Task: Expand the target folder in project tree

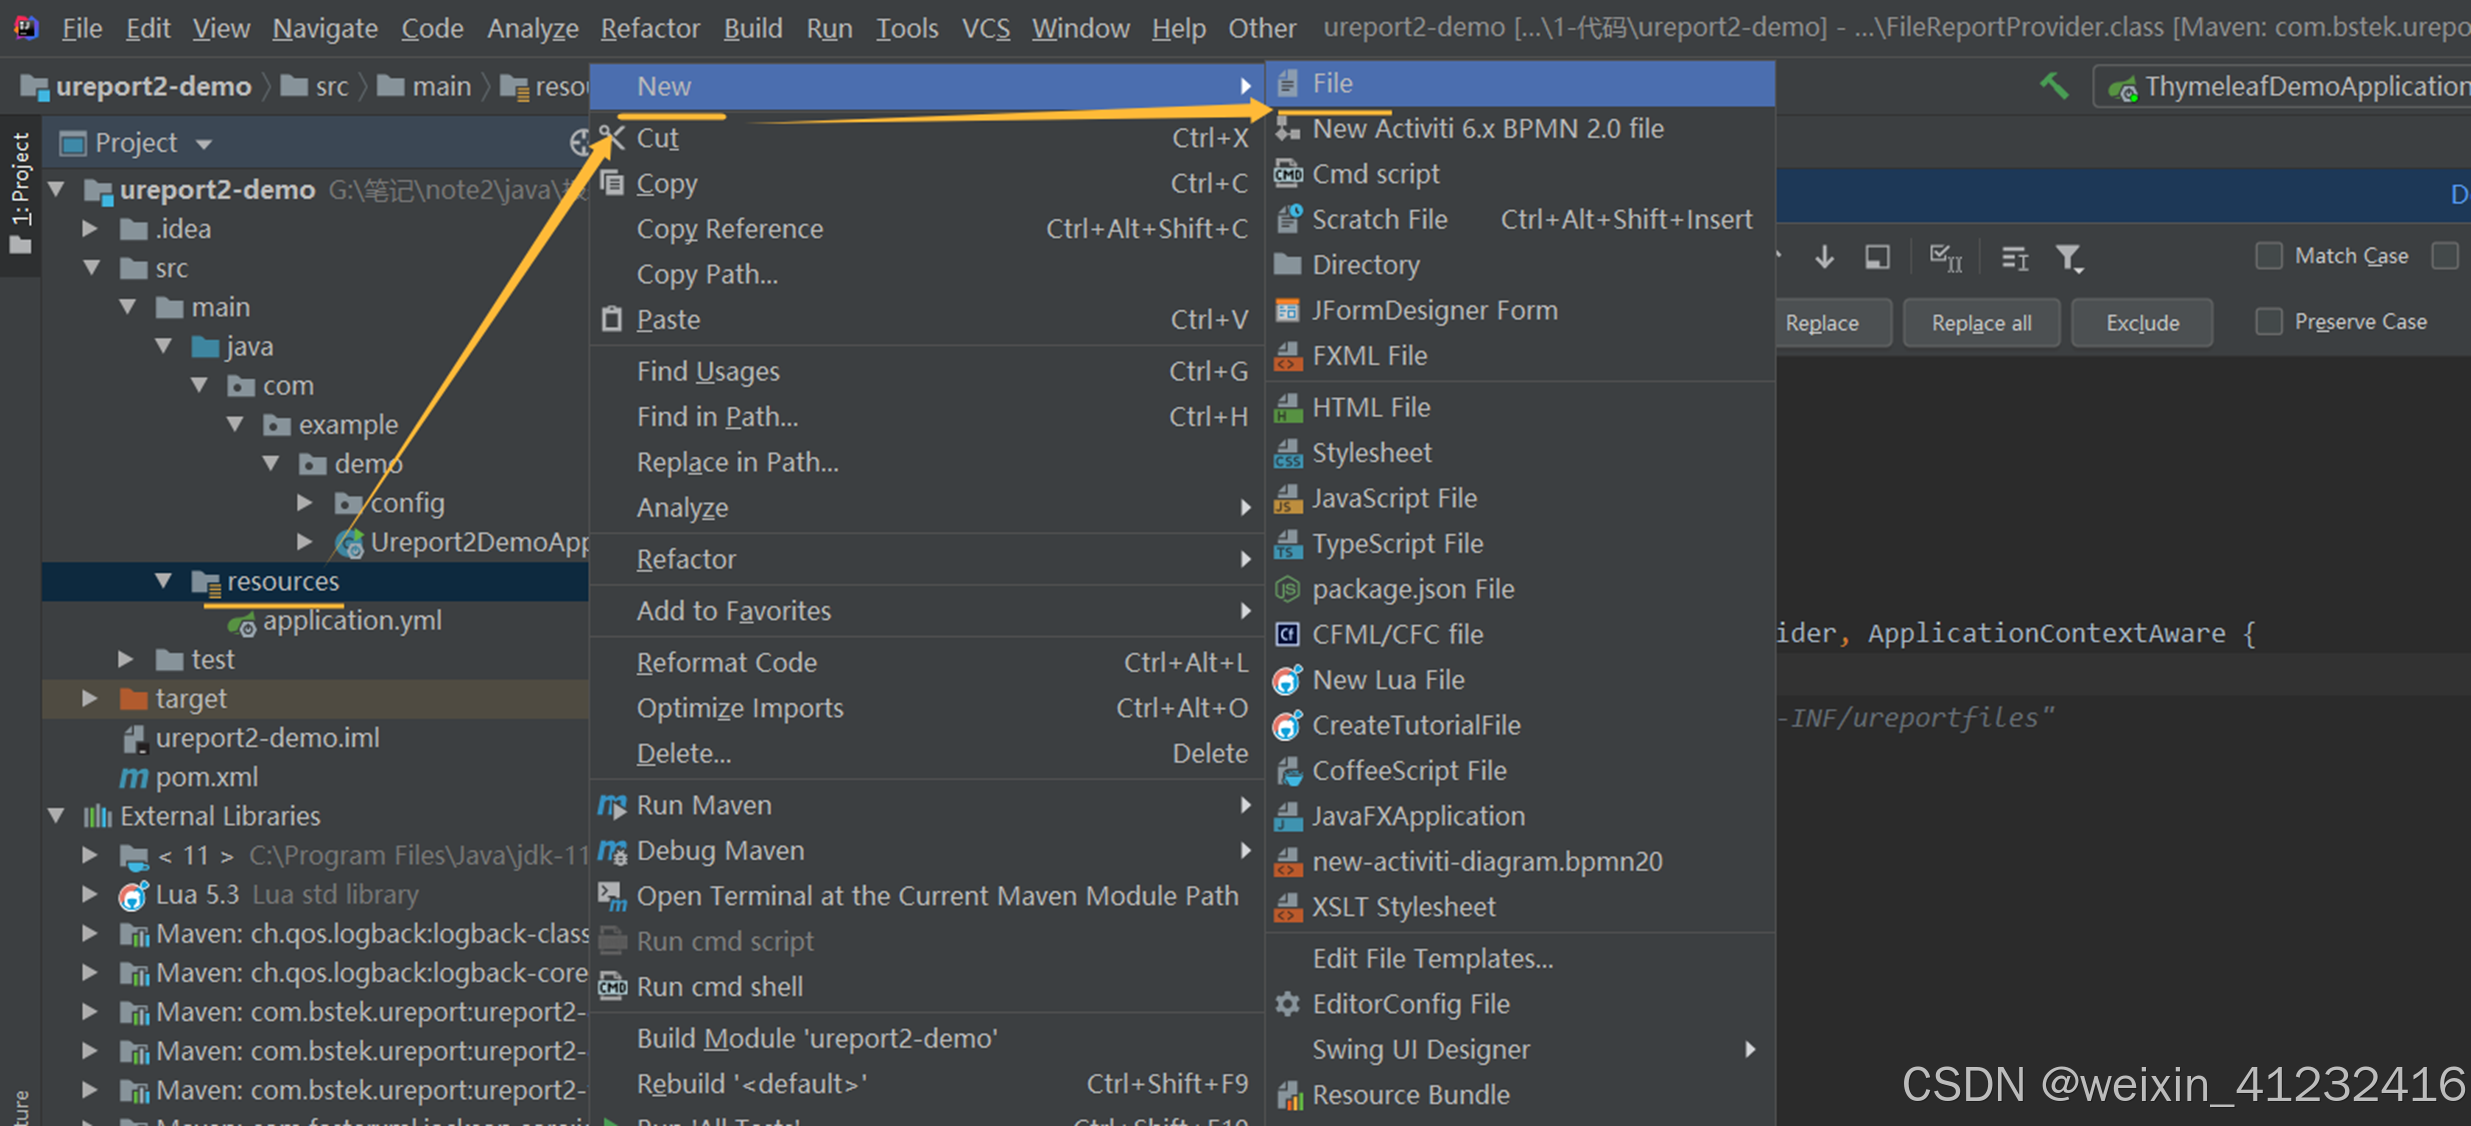Action: pyautogui.click(x=90, y=698)
